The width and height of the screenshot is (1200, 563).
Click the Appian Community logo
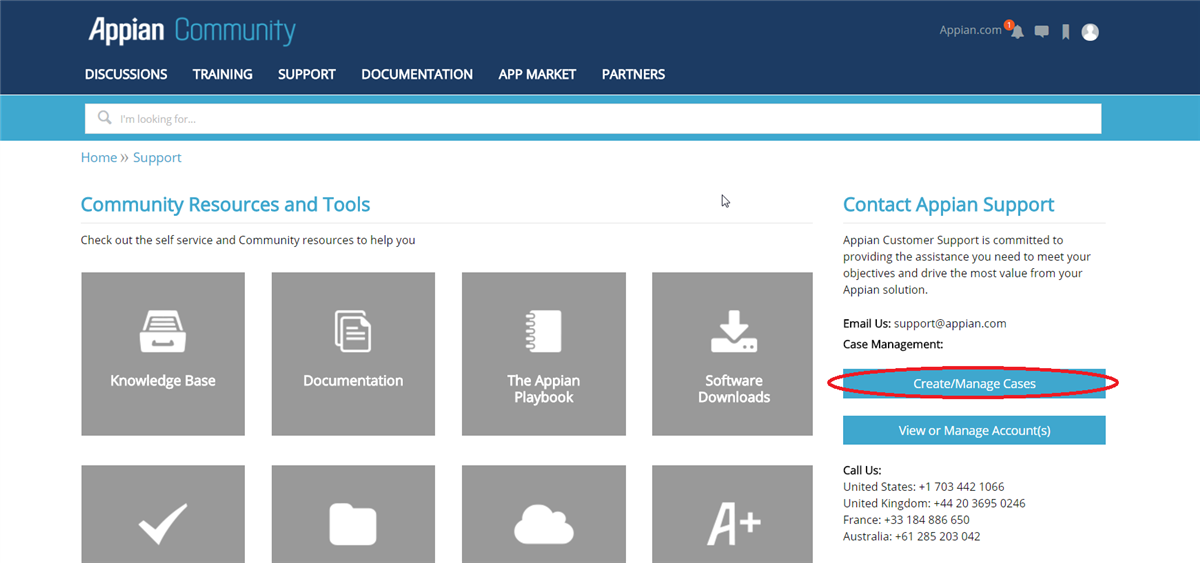tap(192, 30)
